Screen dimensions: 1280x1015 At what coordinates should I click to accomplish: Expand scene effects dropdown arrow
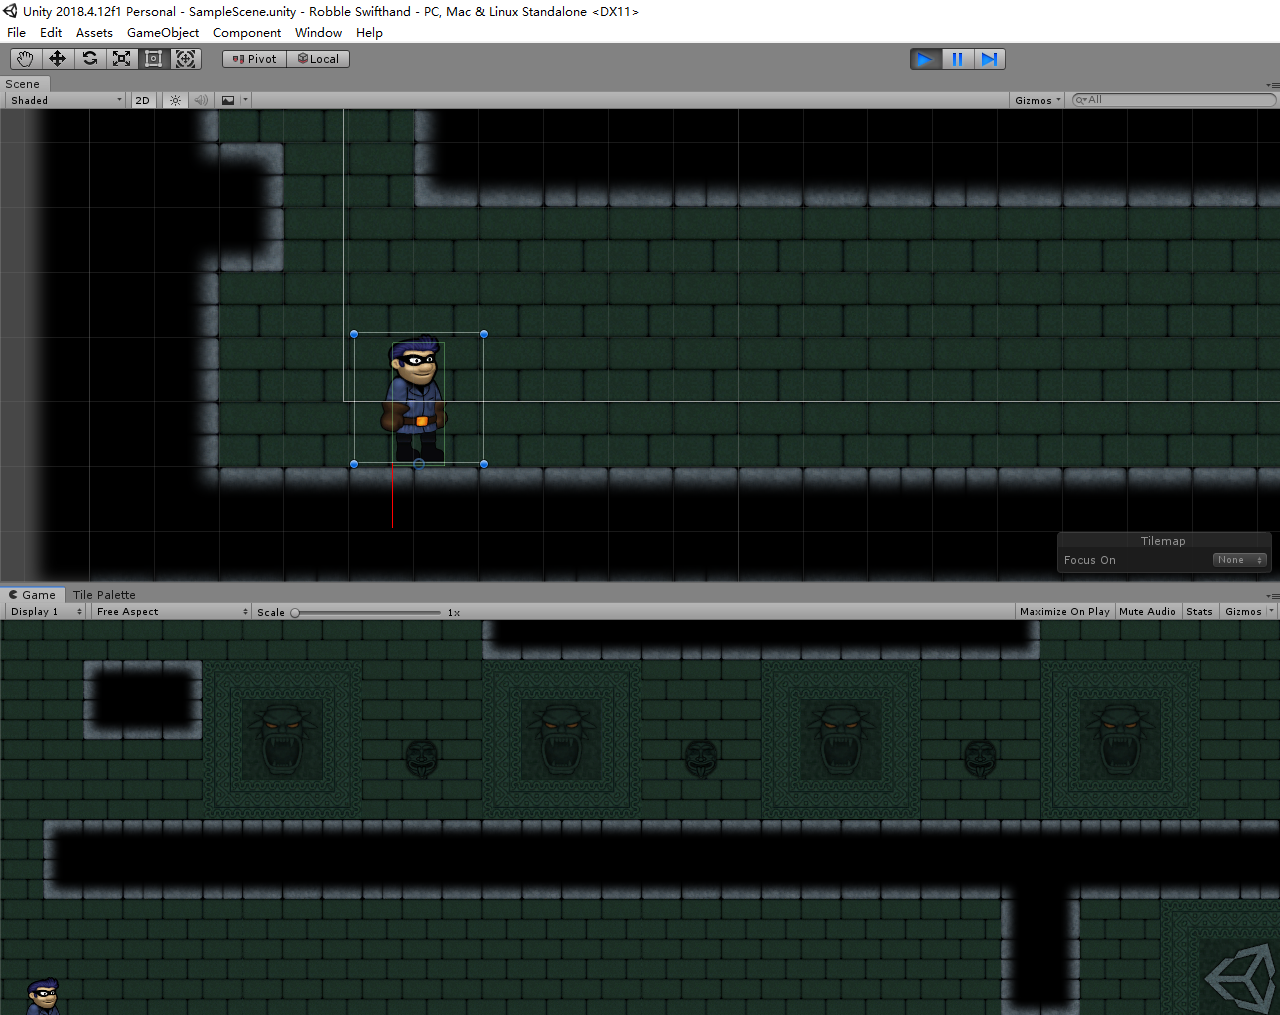pyautogui.click(x=245, y=100)
